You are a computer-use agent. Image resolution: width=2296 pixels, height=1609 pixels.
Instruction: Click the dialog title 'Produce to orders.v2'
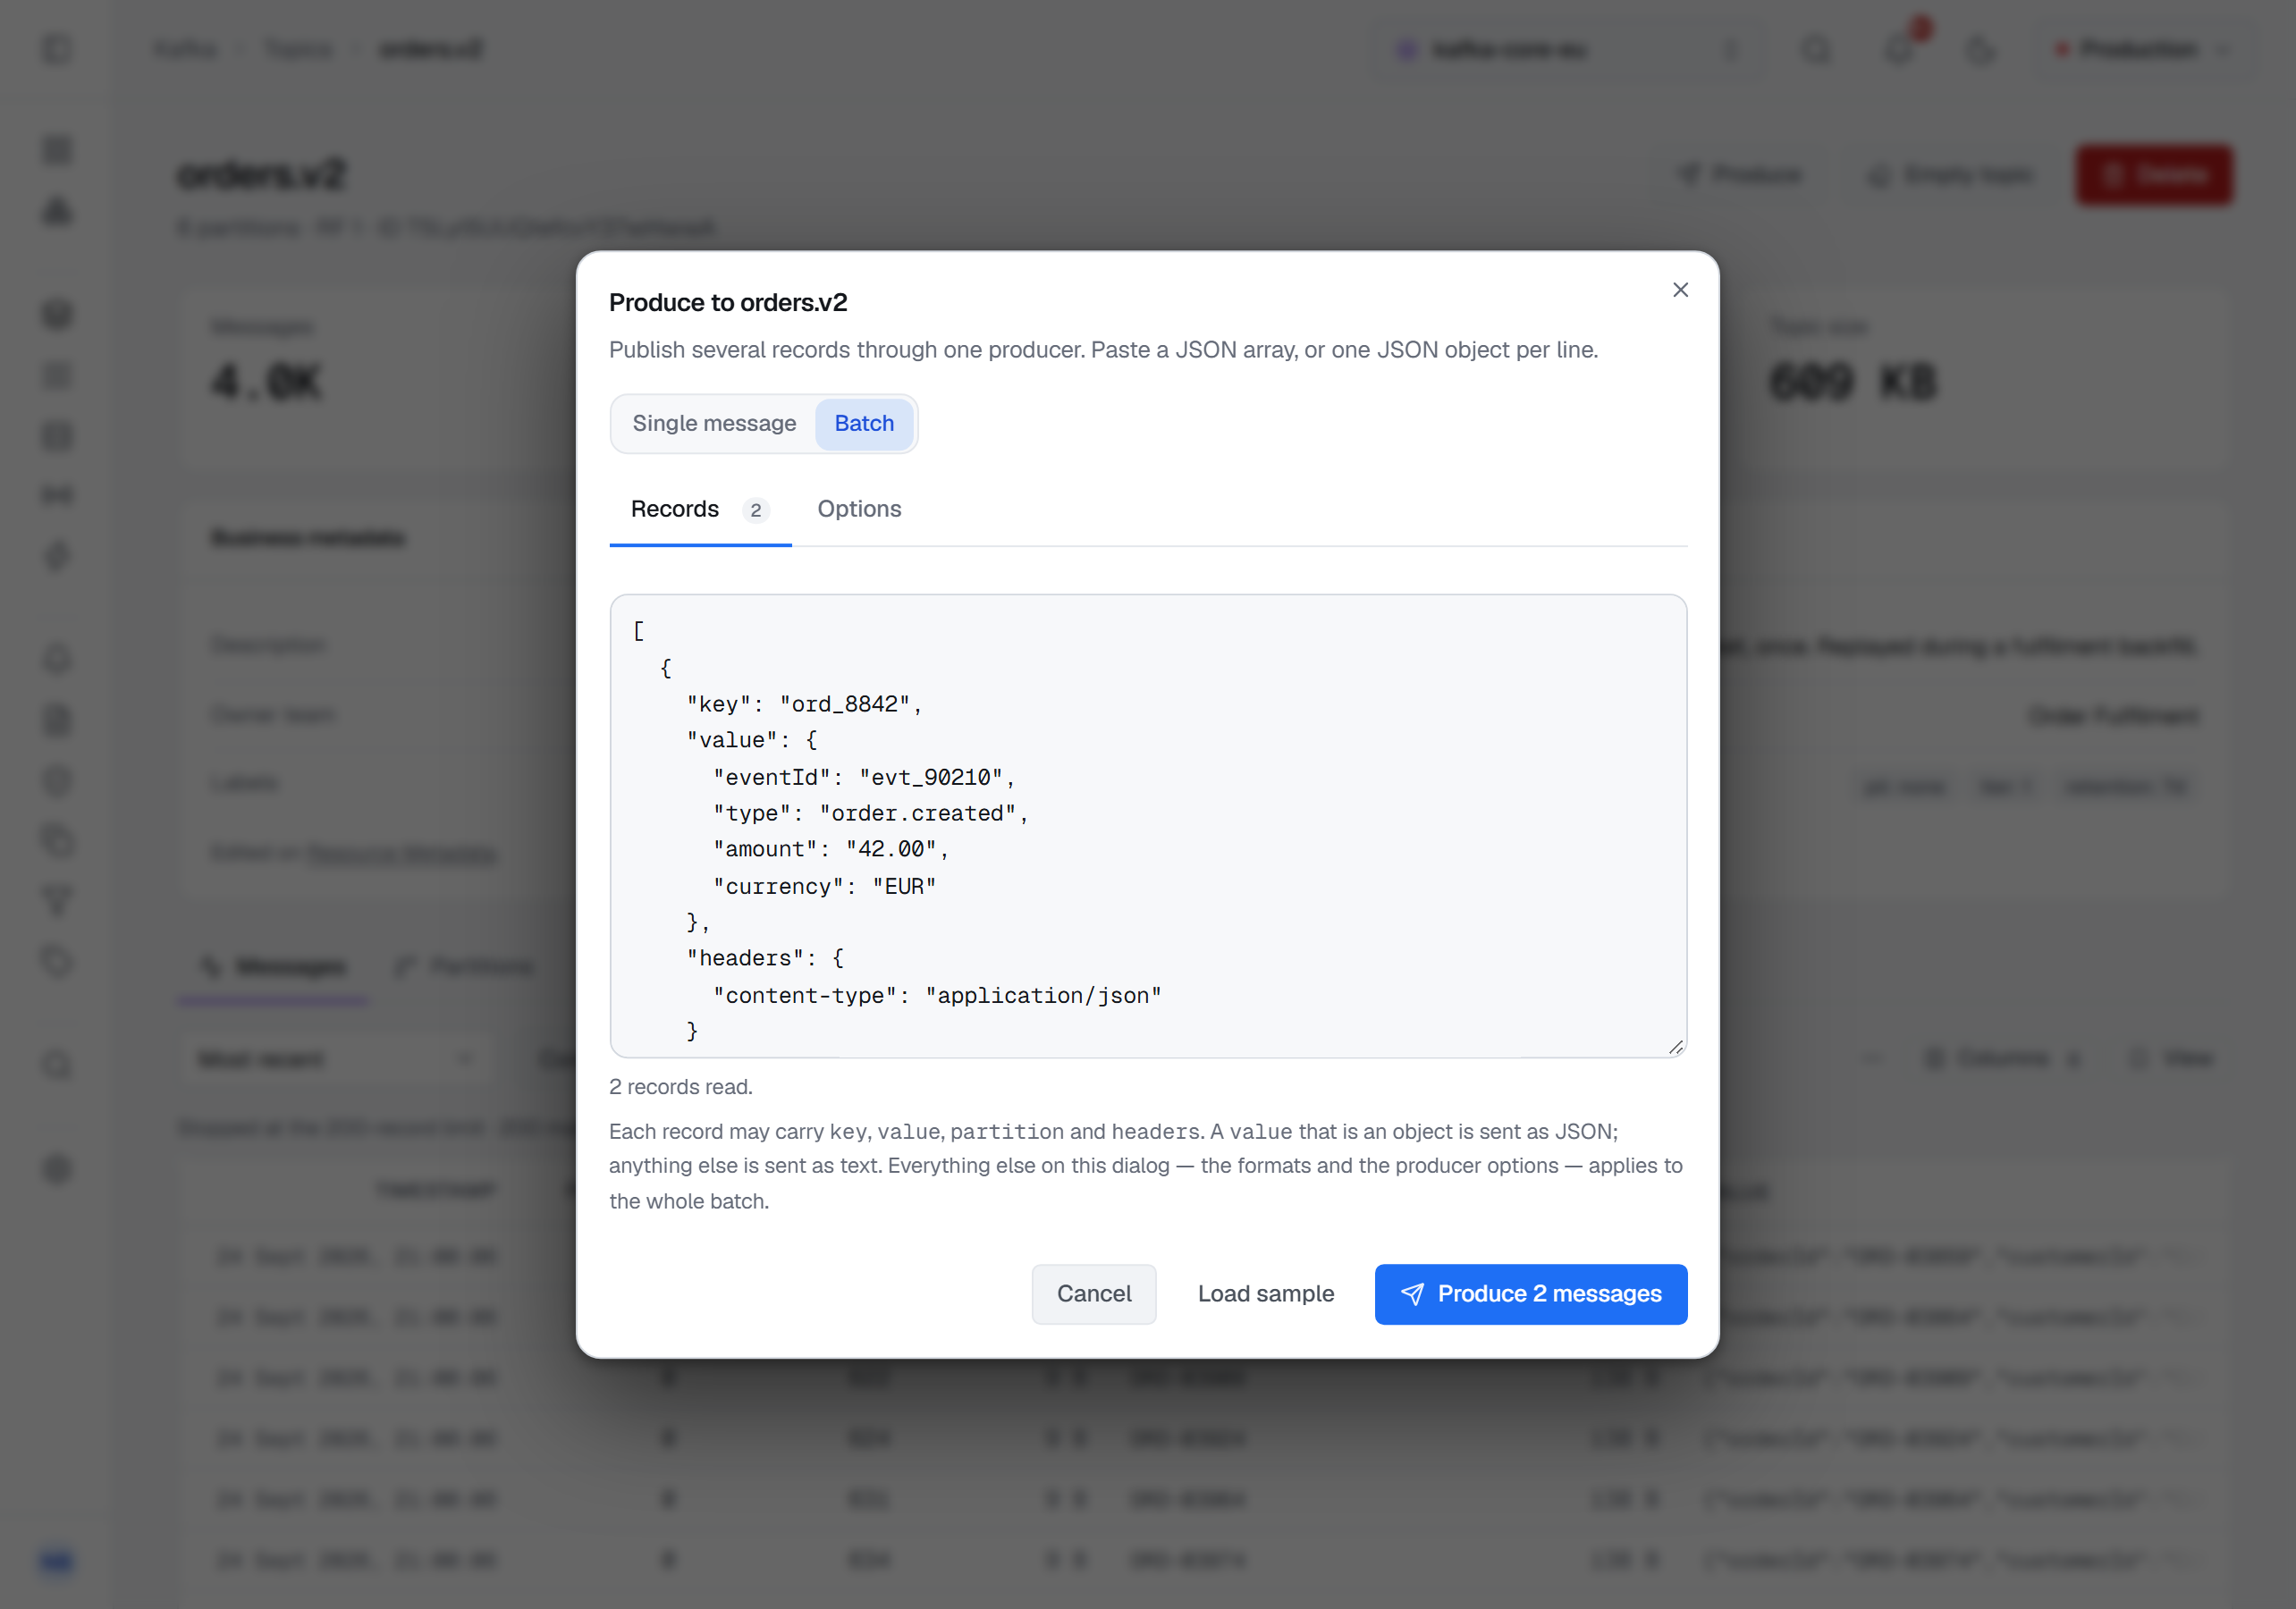pos(728,302)
